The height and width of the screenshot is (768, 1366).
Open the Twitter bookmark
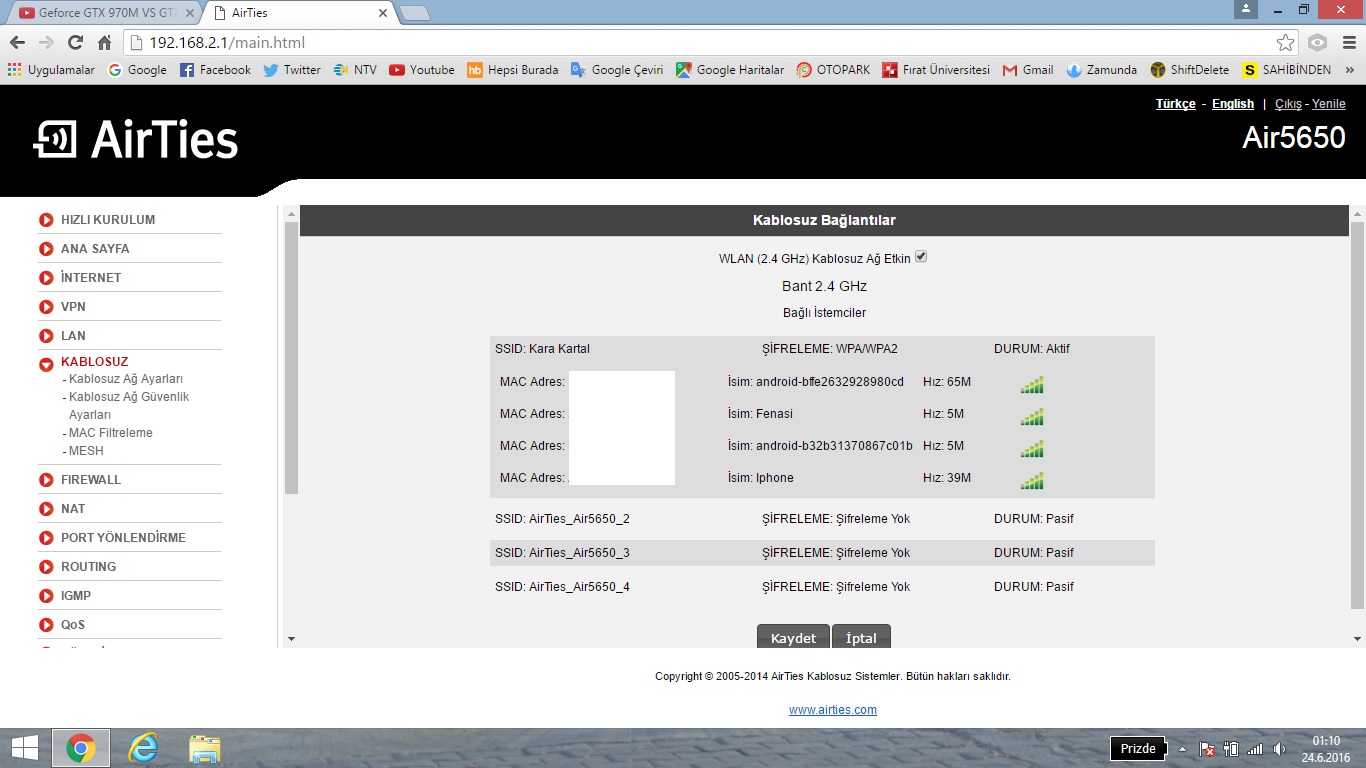click(292, 70)
